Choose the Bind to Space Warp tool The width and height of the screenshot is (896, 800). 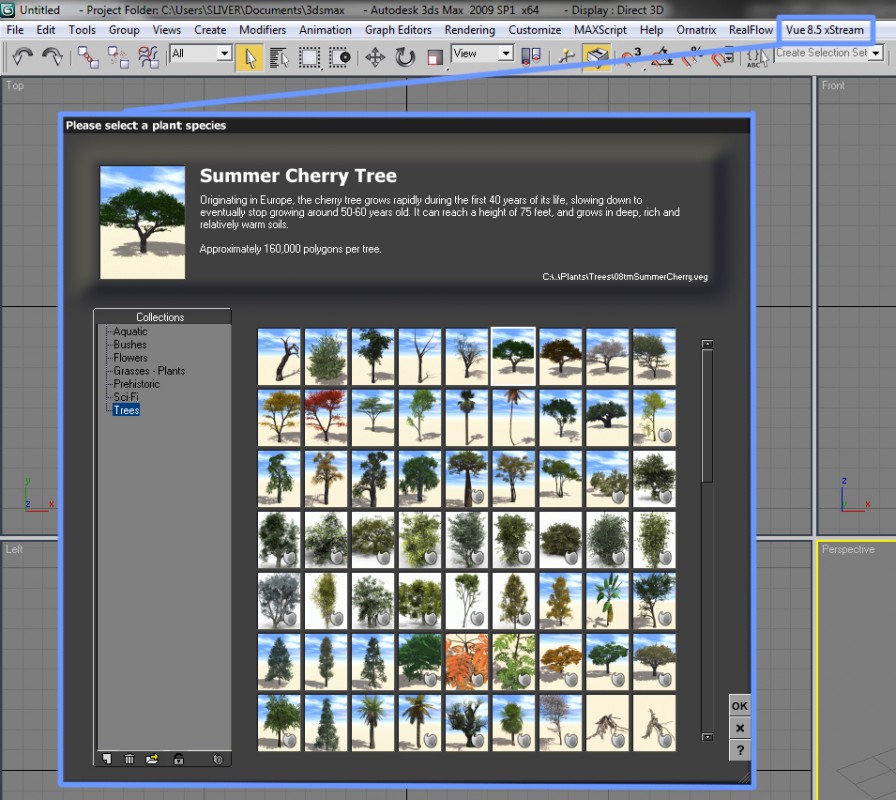coord(149,57)
